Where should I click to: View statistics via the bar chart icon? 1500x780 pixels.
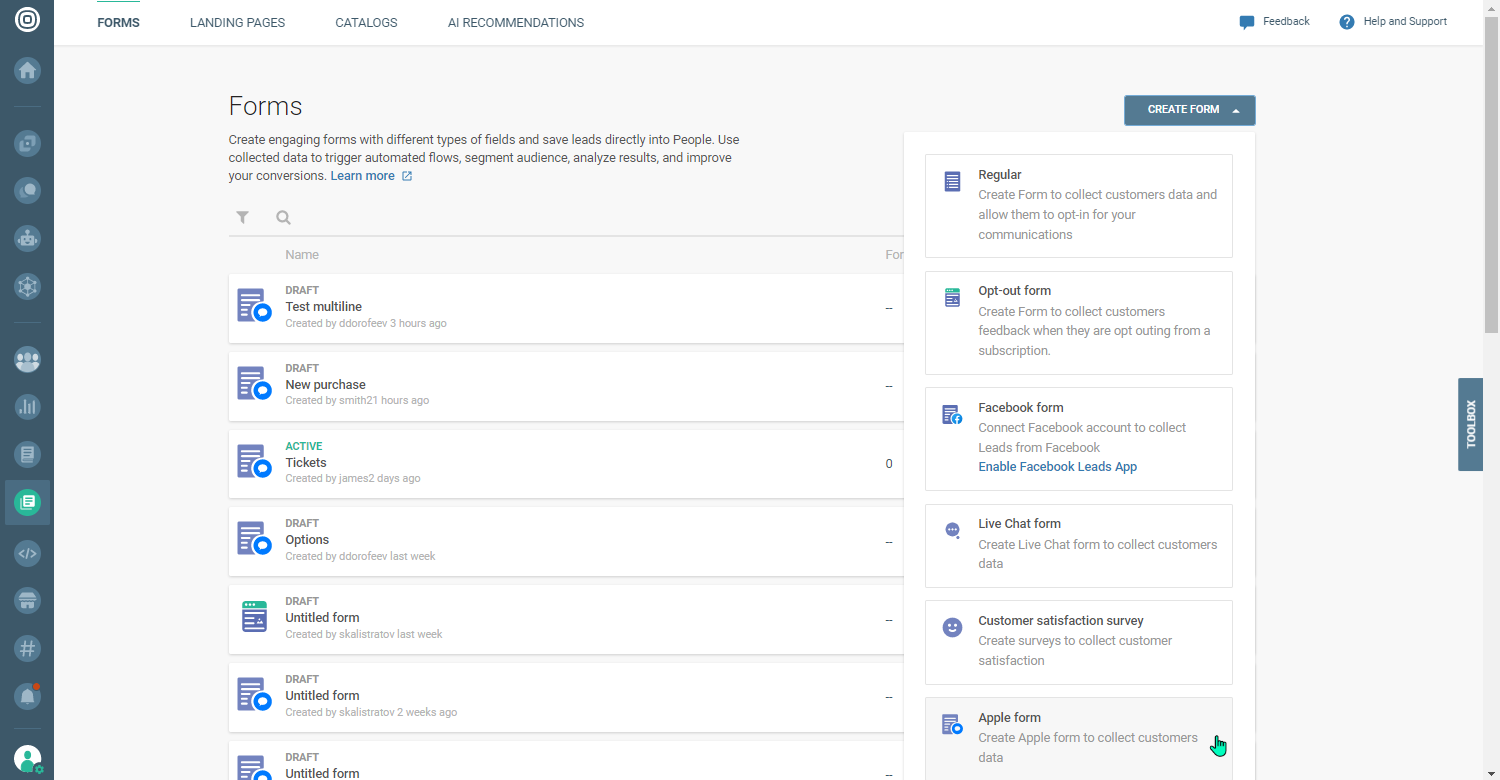(27, 407)
